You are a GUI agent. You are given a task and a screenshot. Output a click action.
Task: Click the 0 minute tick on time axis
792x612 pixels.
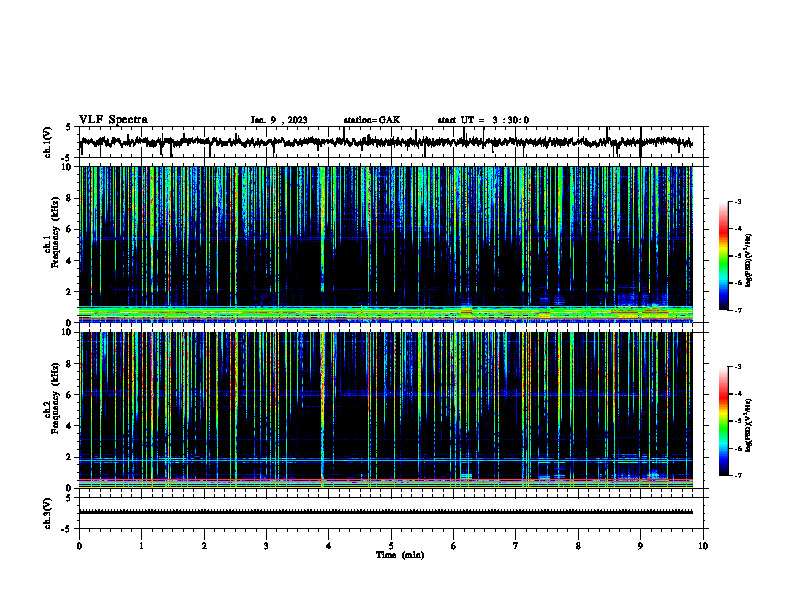tap(79, 546)
